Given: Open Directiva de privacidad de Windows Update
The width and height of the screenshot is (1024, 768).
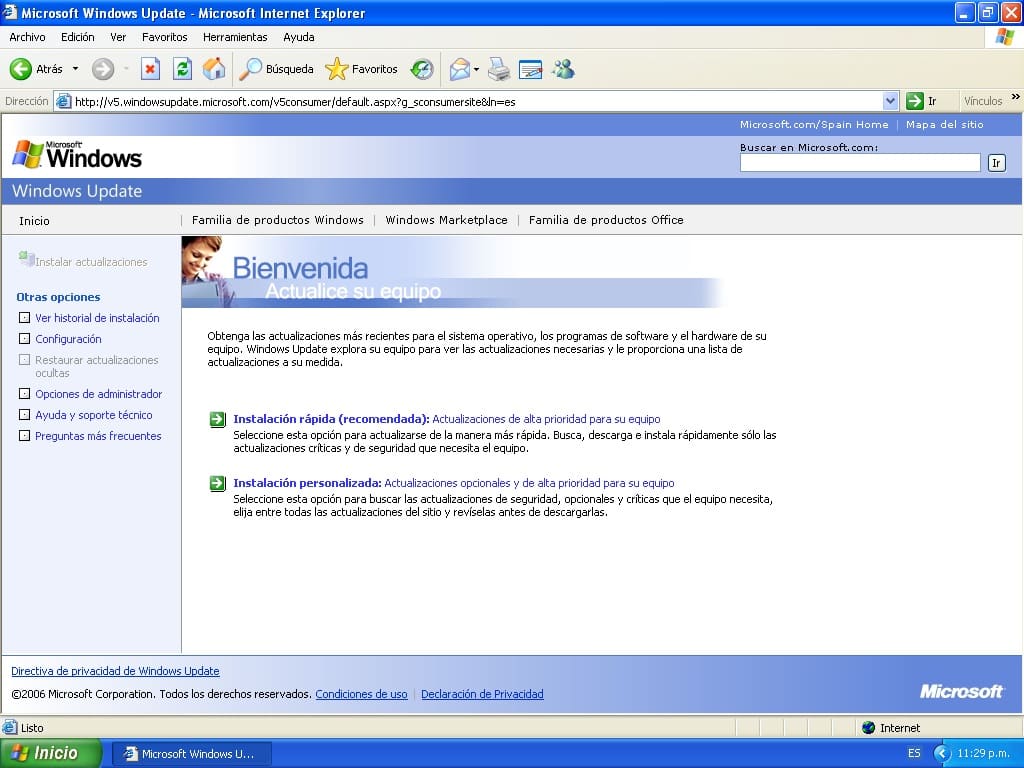Looking at the screenshot, I should coord(115,671).
